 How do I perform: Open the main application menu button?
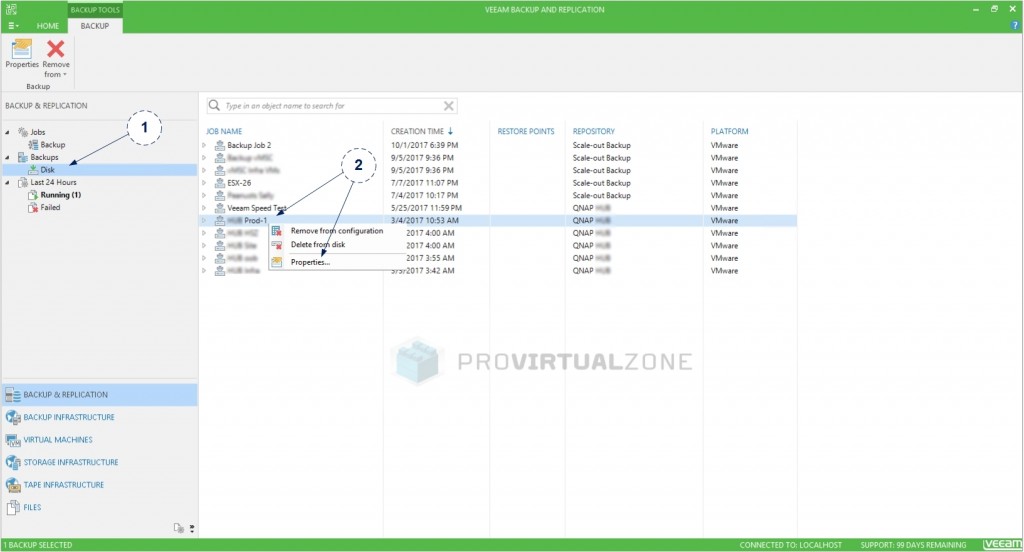point(13,25)
